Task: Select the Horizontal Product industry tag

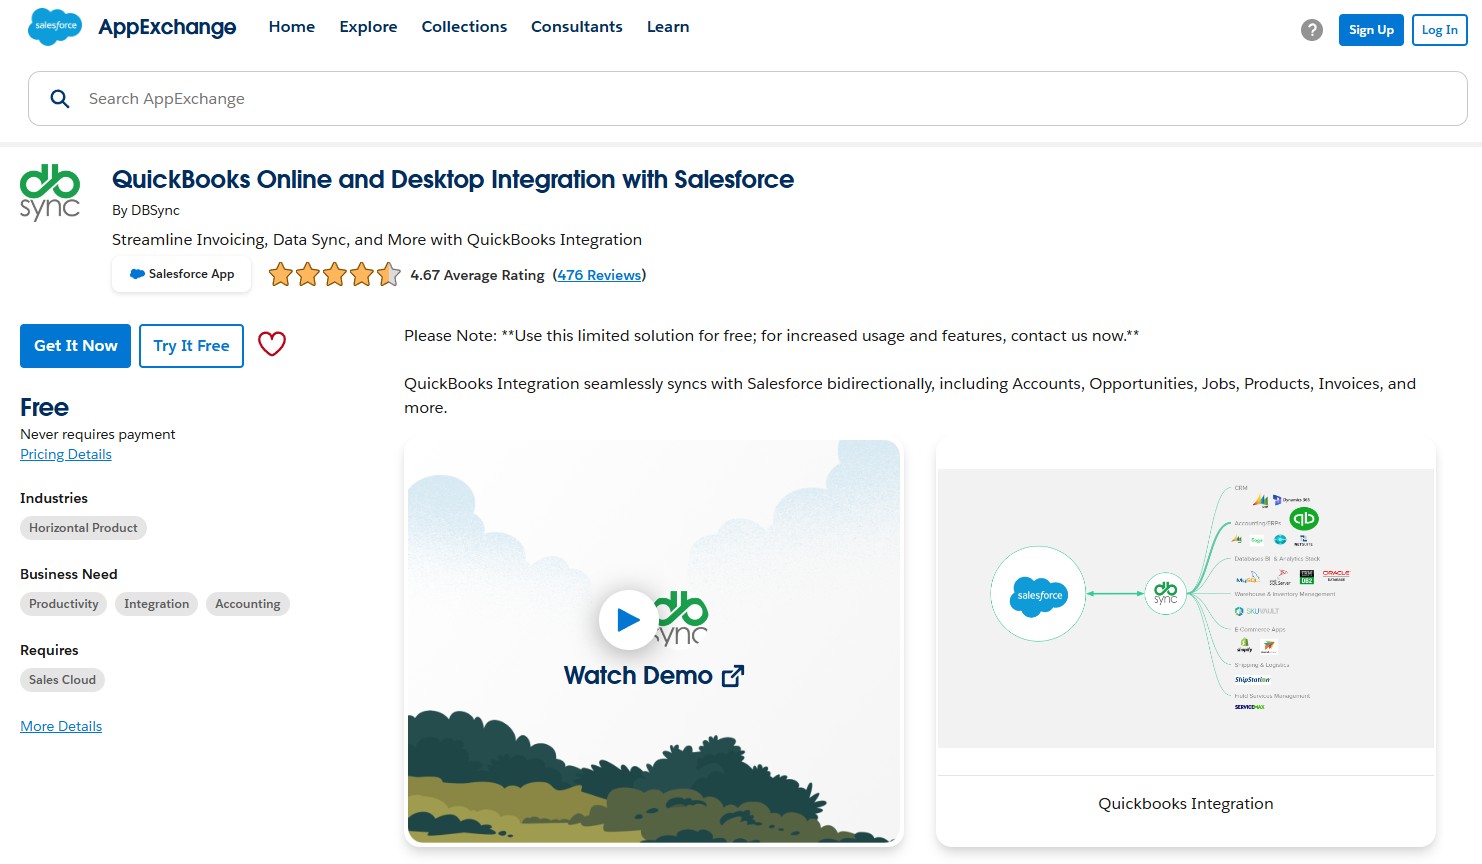Action: coord(83,528)
